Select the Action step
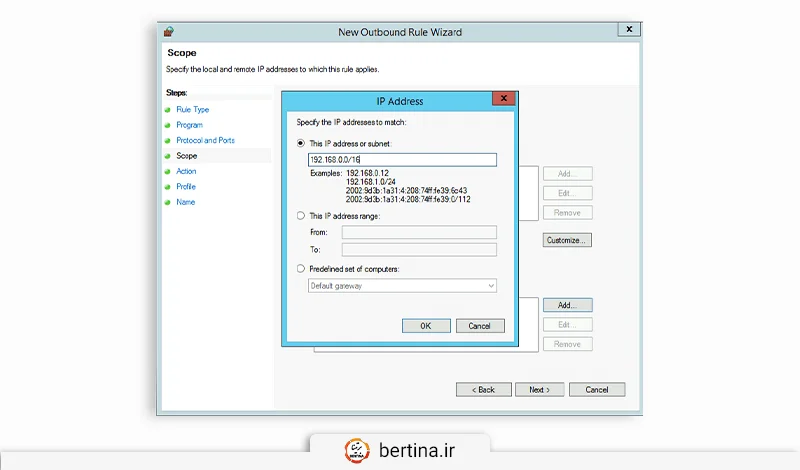Image resolution: width=800 pixels, height=470 pixels. click(x=186, y=171)
